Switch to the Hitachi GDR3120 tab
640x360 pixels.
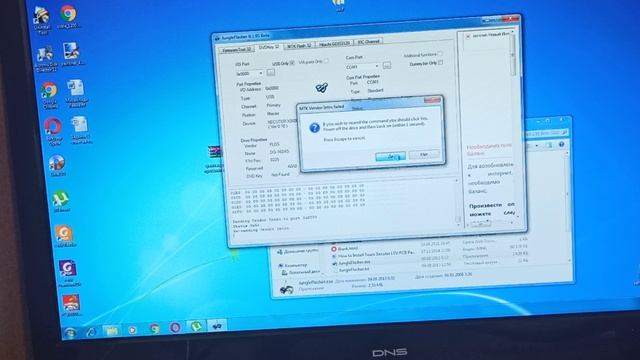pos(334,43)
